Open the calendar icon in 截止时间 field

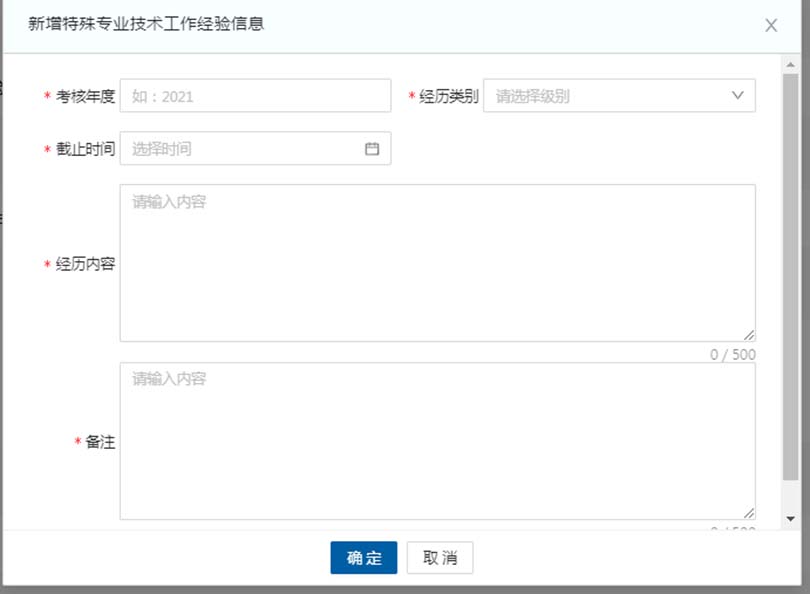(x=371, y=148)
